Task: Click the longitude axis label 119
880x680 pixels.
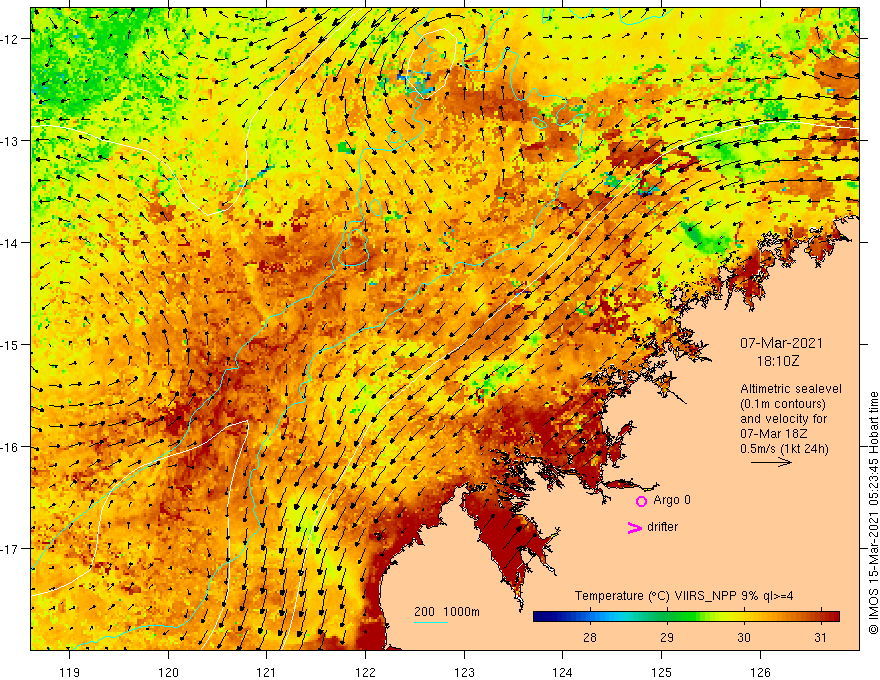Action: point(70,672)
